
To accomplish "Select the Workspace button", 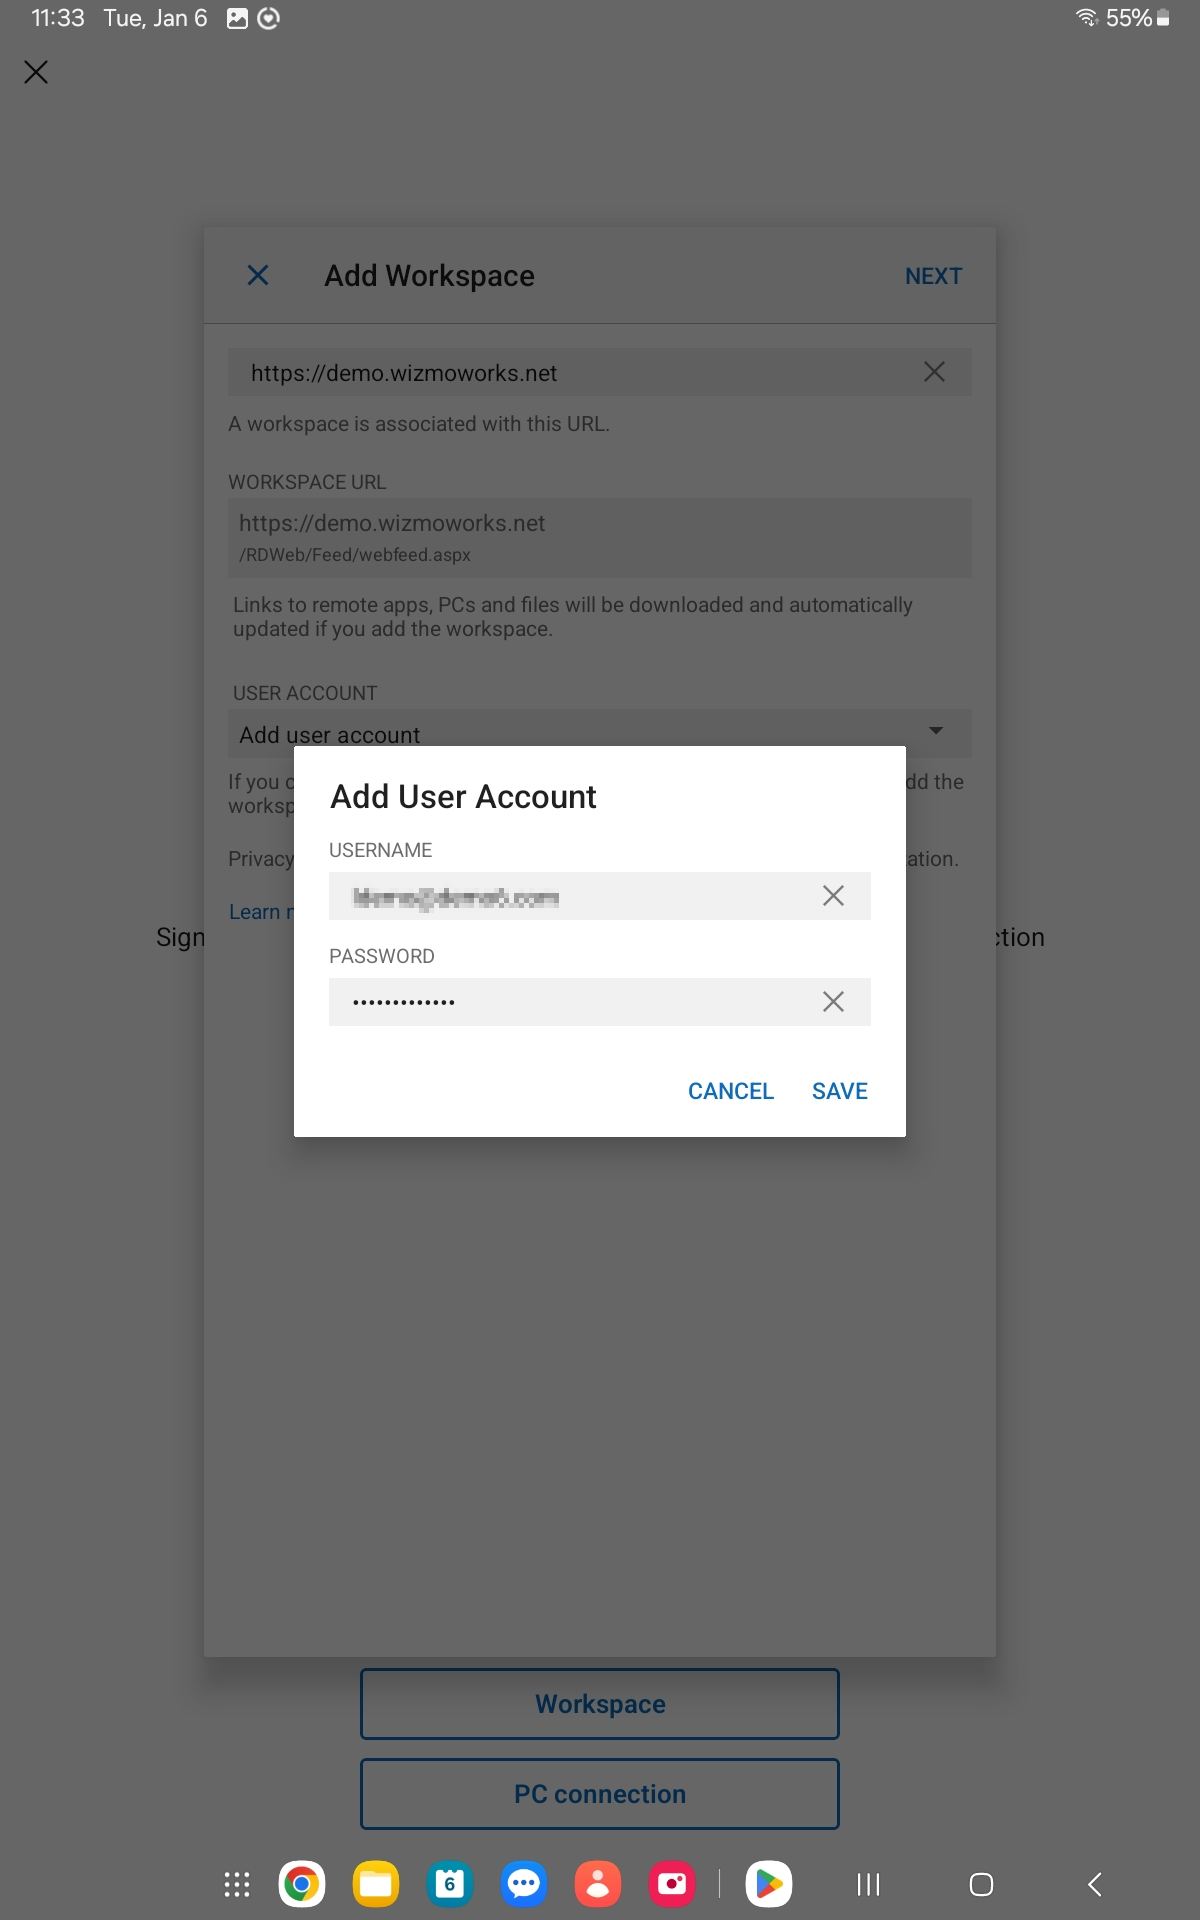I will 600,1704.
